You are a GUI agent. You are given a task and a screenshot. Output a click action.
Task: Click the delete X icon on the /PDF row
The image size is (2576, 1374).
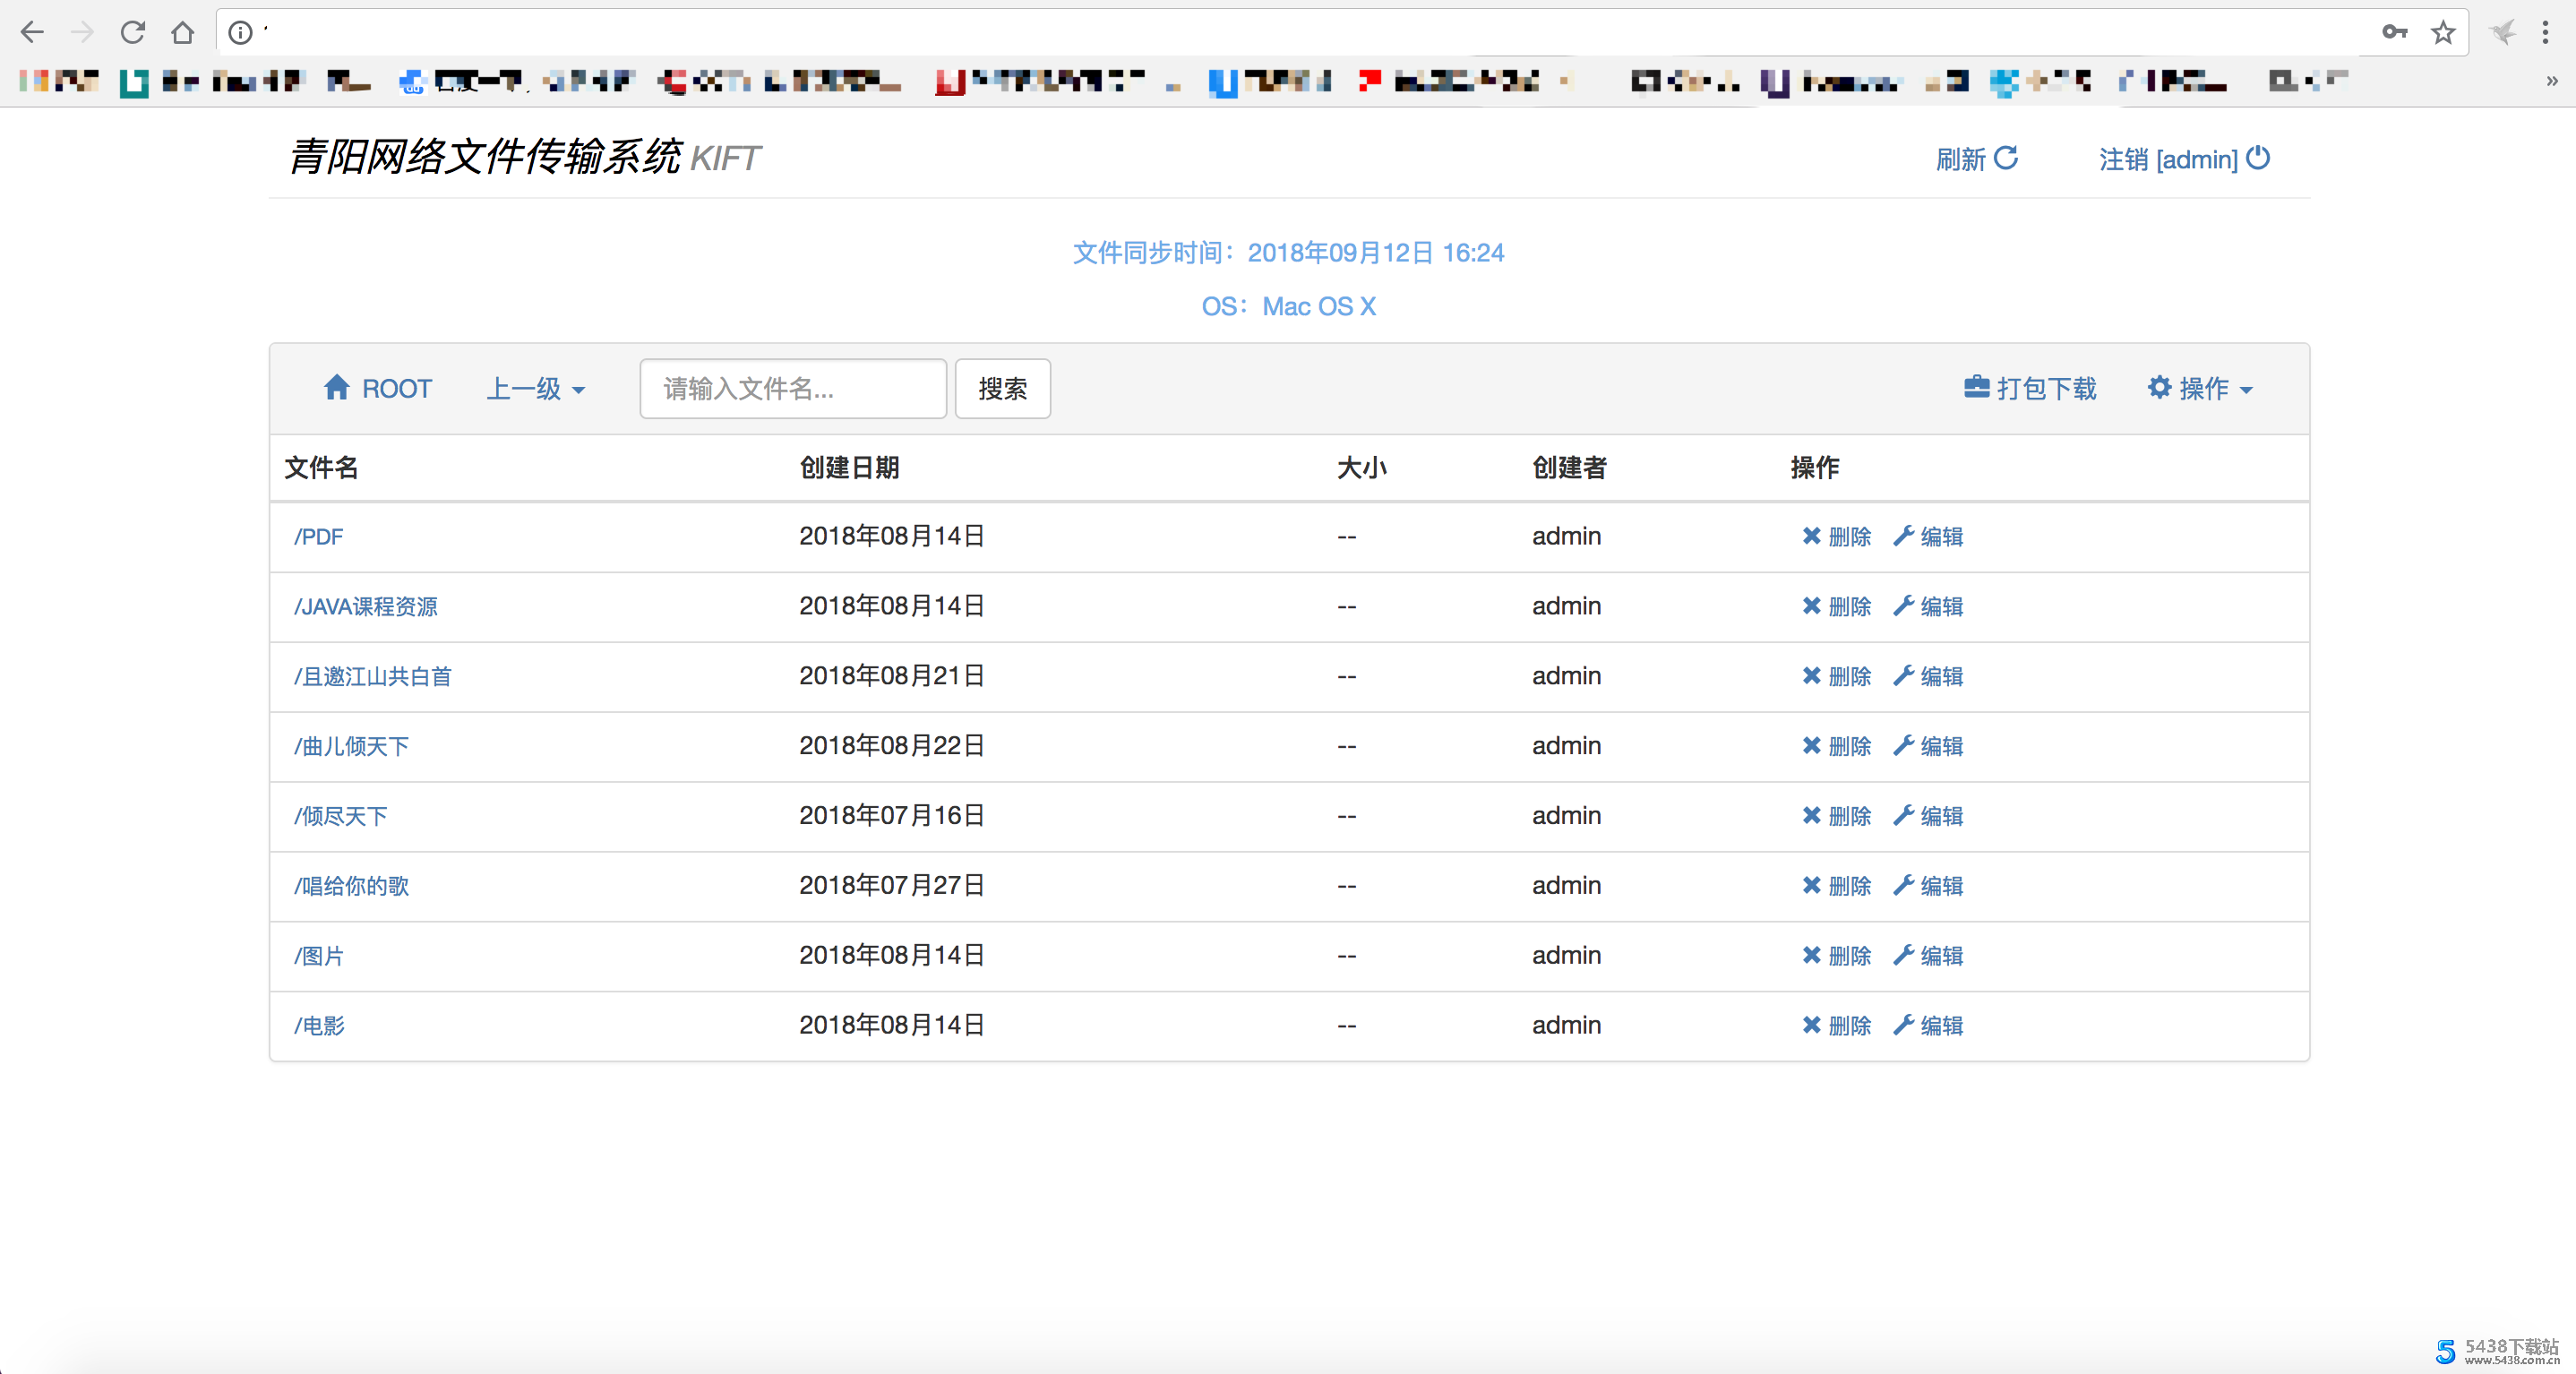coord(1810,536)
